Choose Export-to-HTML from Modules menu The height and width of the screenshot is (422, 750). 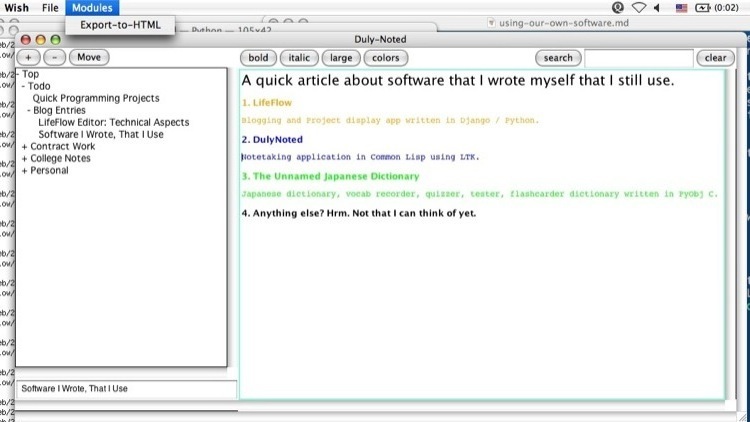tap(120, 25)
